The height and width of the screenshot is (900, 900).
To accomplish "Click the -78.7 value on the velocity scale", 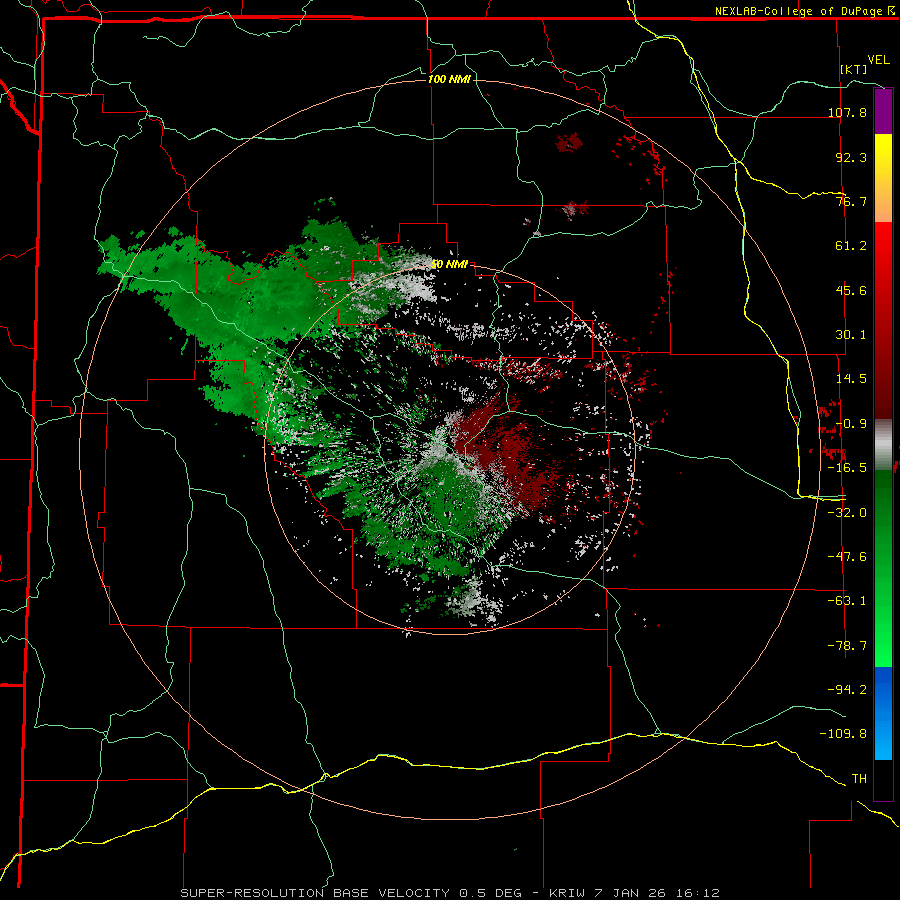I will [x=847, y=645].
